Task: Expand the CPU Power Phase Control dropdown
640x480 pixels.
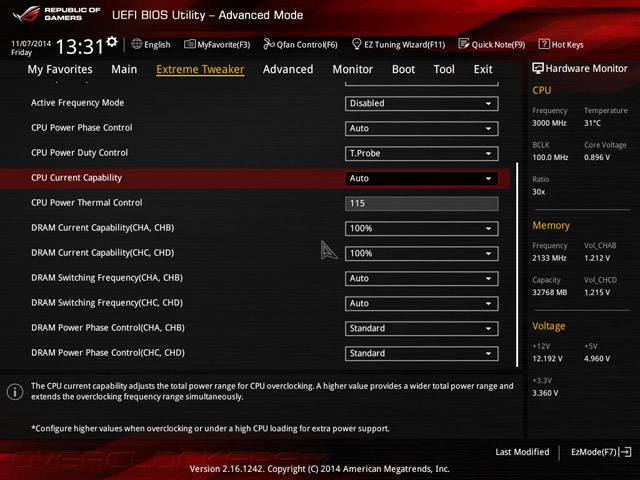Action: pyautogui.click(x=421, y=129)
